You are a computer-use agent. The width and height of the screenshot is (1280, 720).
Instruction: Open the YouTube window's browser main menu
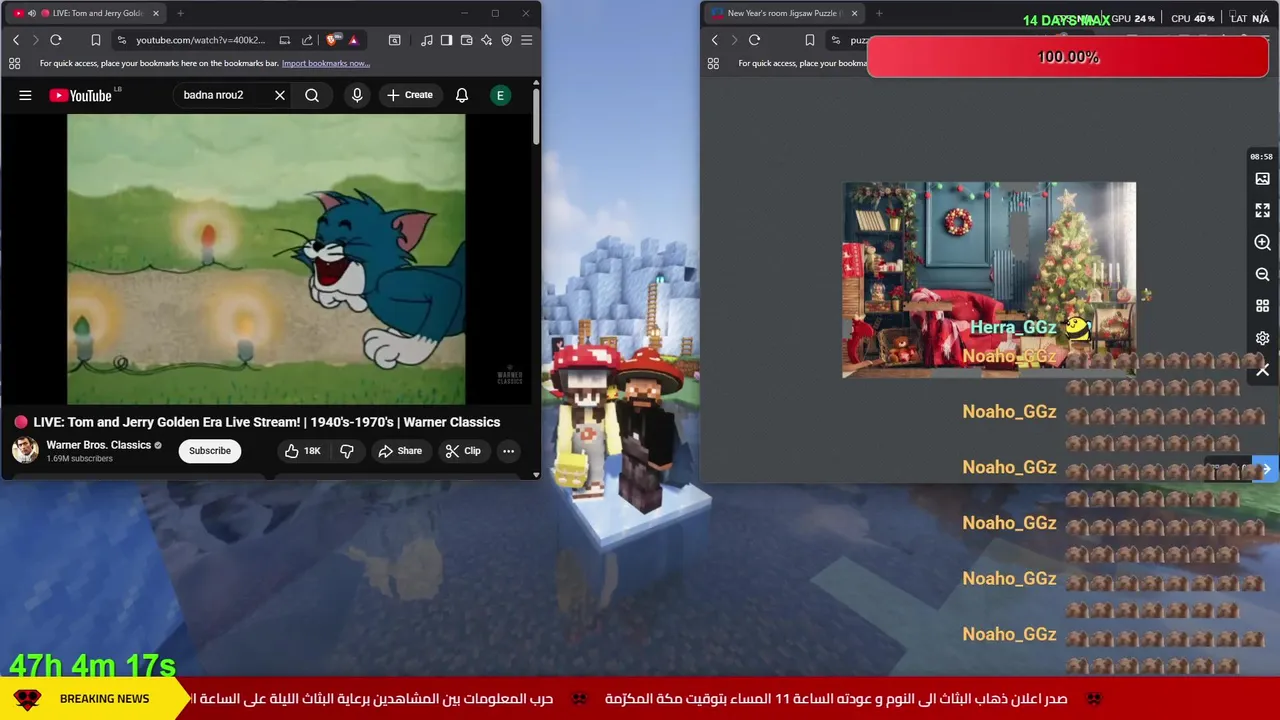click(x=526, y=40)
